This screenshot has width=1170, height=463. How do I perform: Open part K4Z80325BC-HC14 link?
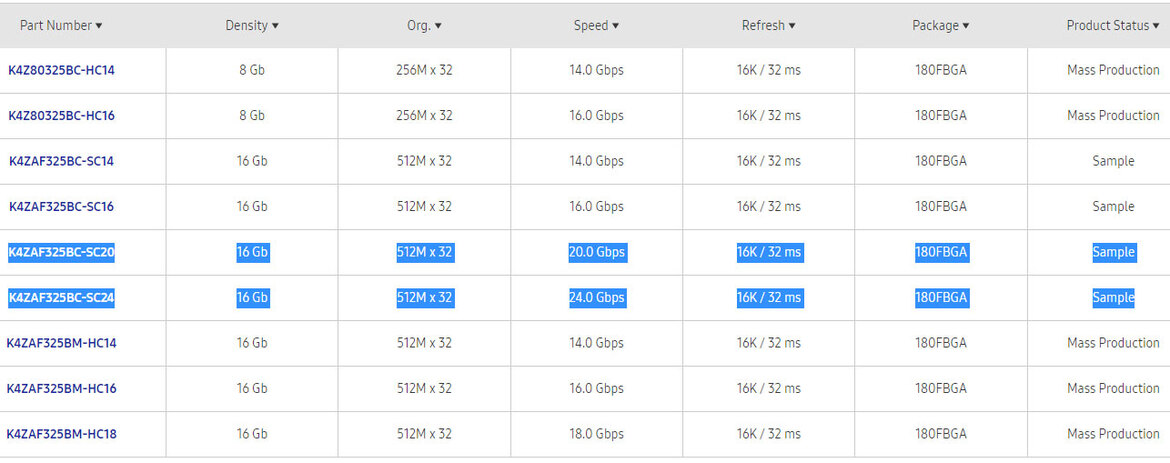click(61, 70)
